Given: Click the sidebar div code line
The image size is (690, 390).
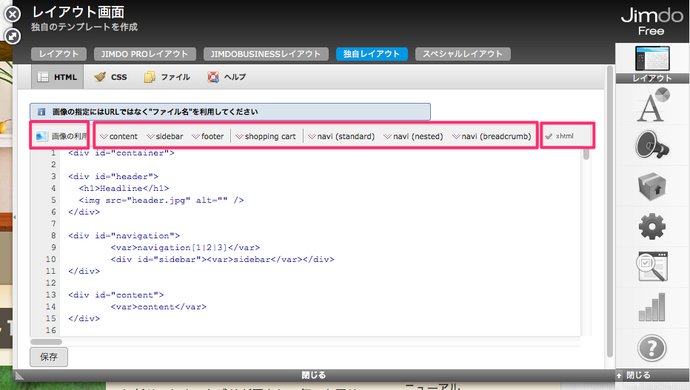Looking at the screenshot, I should pyautogui.click(x=222, y=260).
